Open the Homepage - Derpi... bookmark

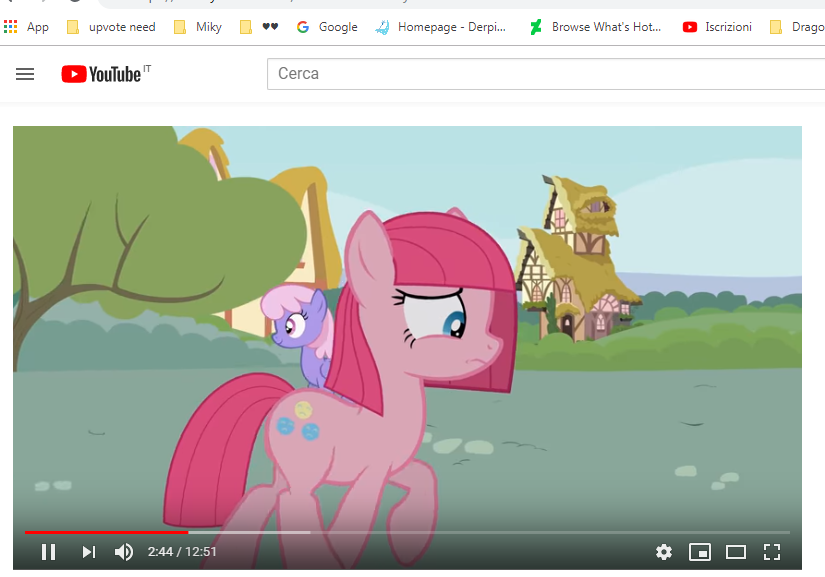click(x=441, y=27)
